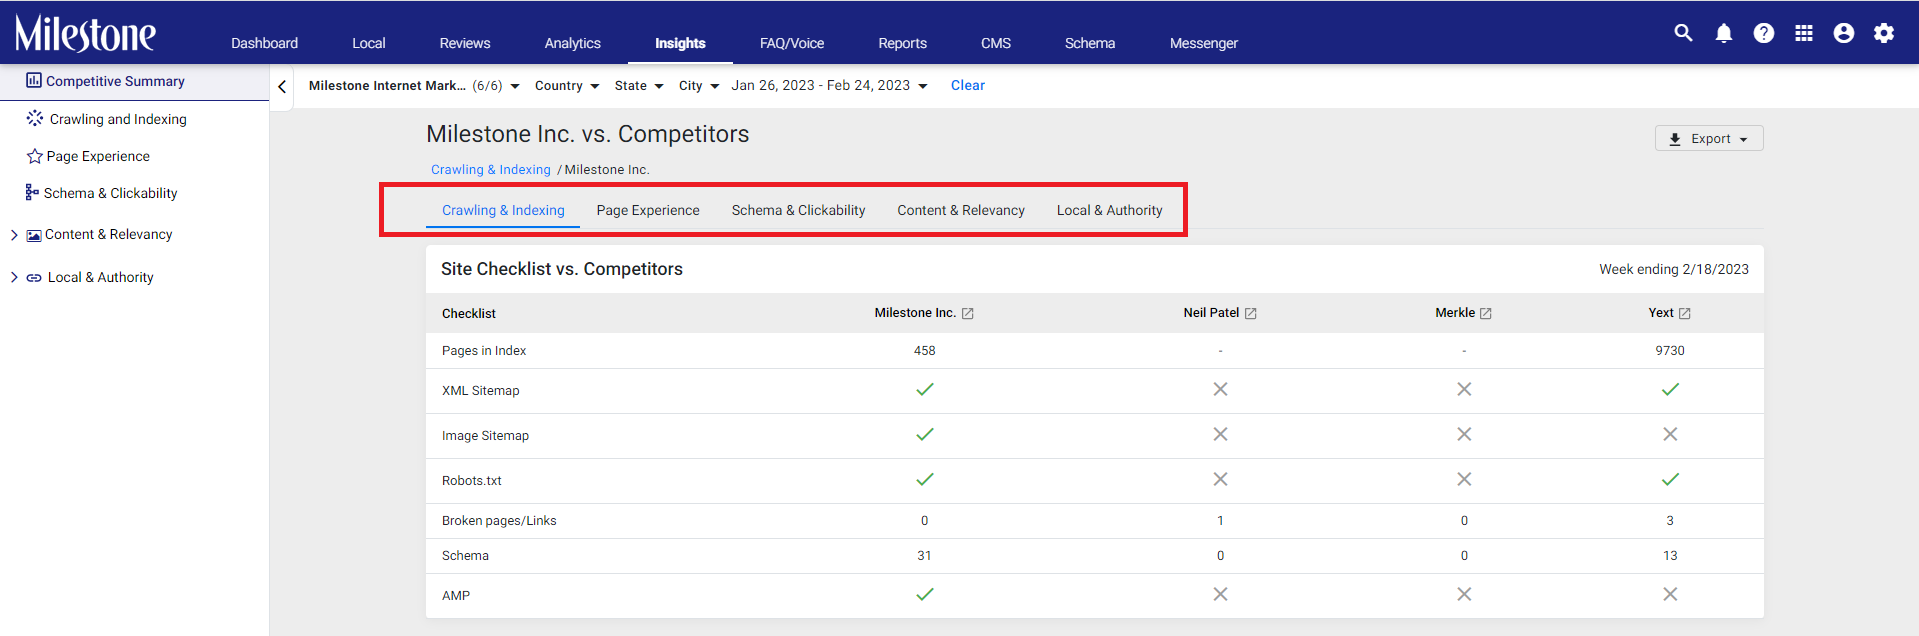Click Local & Authority link icon
This screenshot has height=636, width=1919.
click(x=34, y=278)
